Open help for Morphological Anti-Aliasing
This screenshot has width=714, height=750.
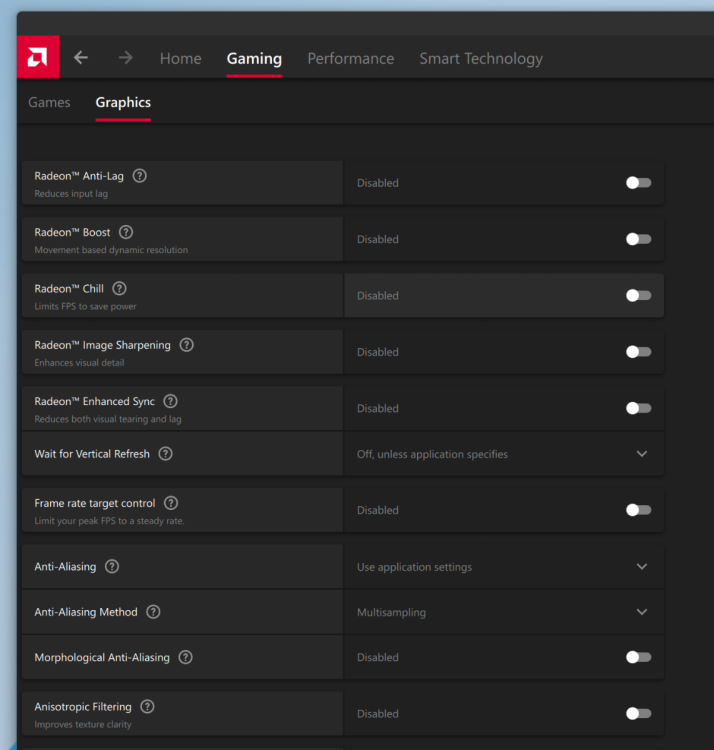[x=186, y=657]
